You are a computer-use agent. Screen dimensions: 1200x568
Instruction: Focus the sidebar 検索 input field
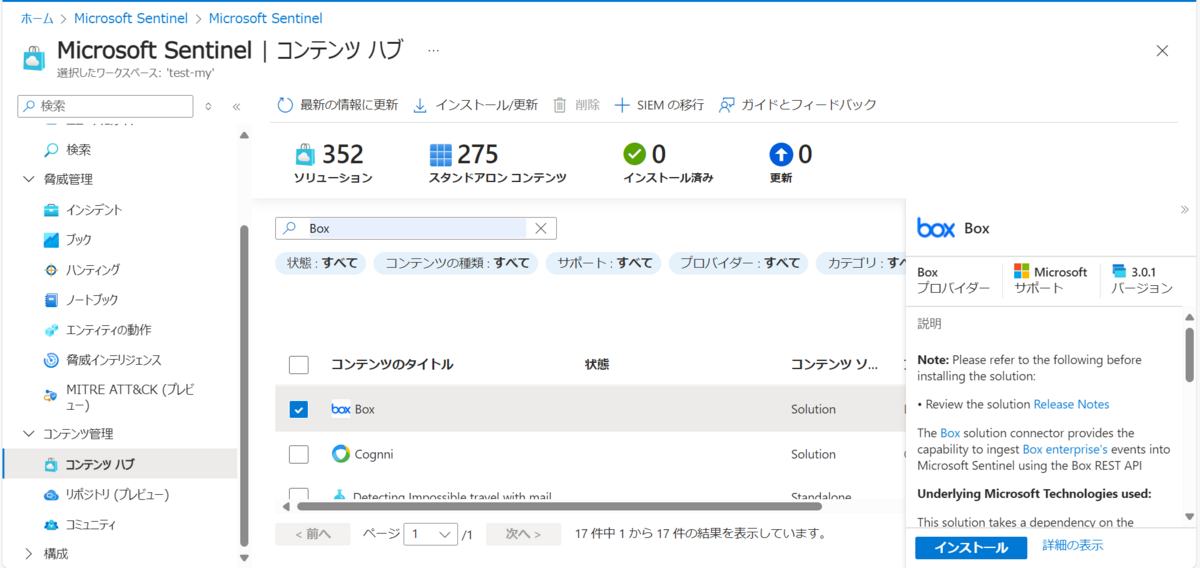click(x=106, y=106)
